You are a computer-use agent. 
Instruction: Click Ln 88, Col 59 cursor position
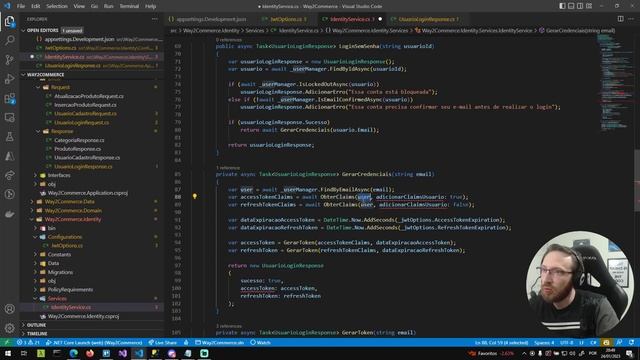pyautogui.click(x=501, y=342)
